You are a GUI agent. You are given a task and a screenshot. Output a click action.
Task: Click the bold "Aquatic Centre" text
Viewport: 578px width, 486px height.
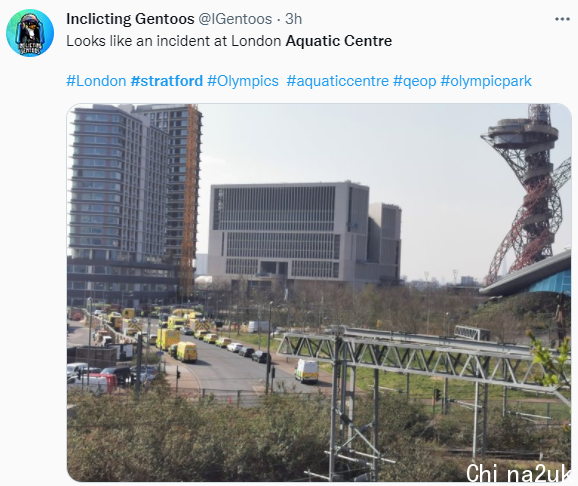[x=339, y=41]
